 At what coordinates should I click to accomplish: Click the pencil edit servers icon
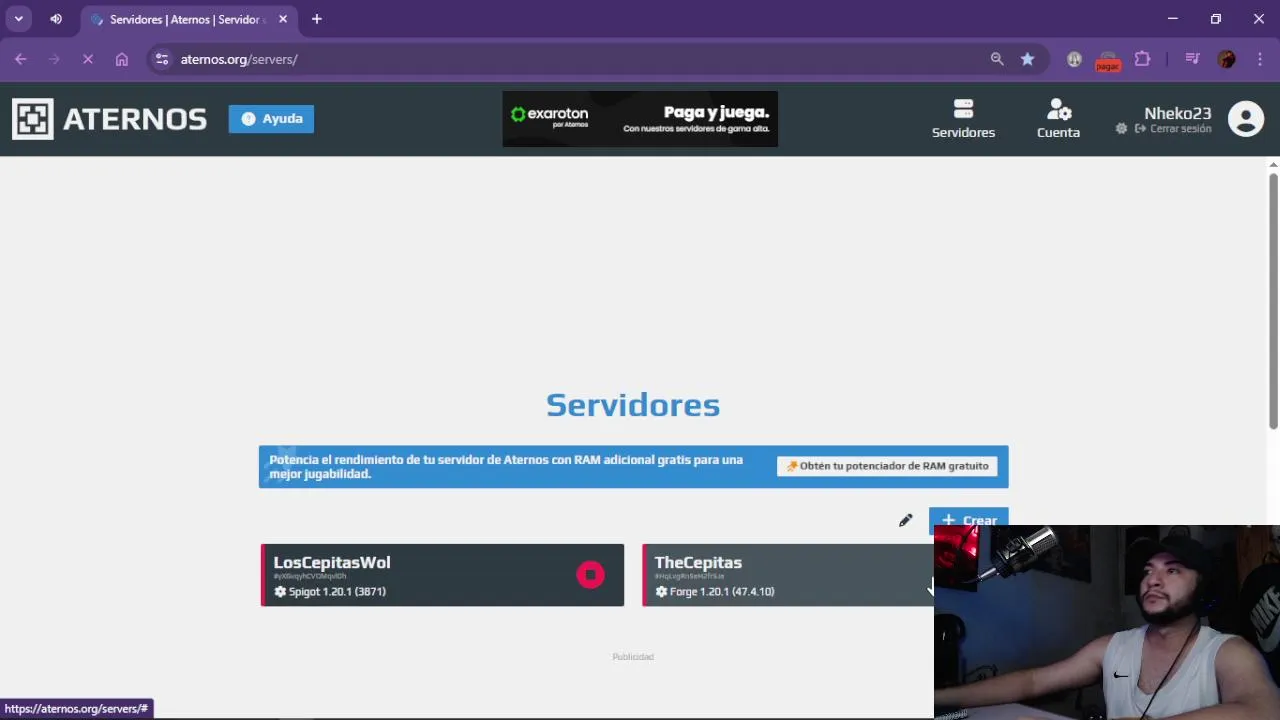click(x=905, y=520)
